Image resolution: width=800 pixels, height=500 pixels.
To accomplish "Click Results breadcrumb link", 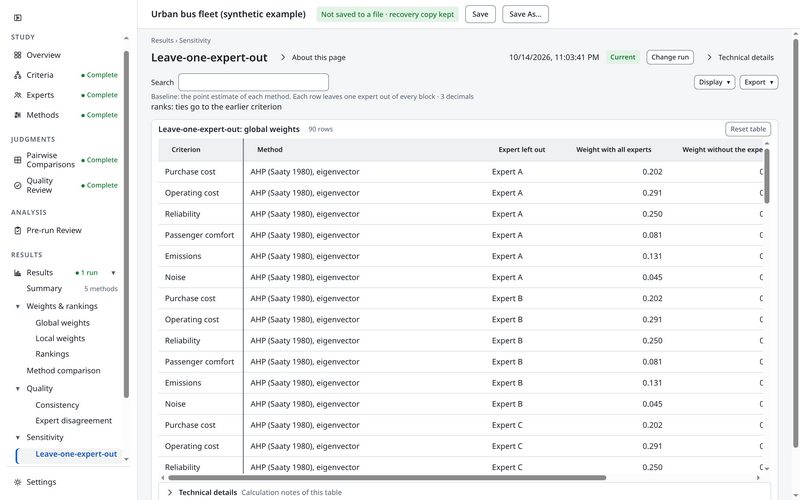I will [162, 40].
